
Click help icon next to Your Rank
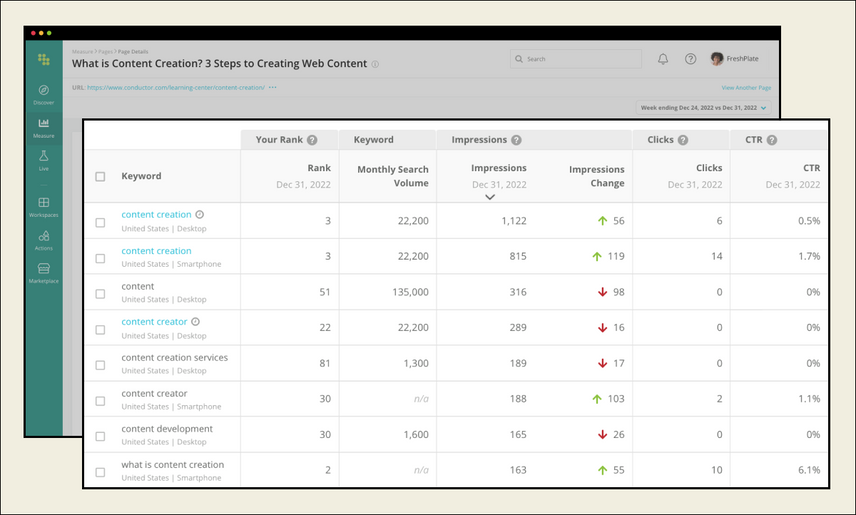click(312, 140)
